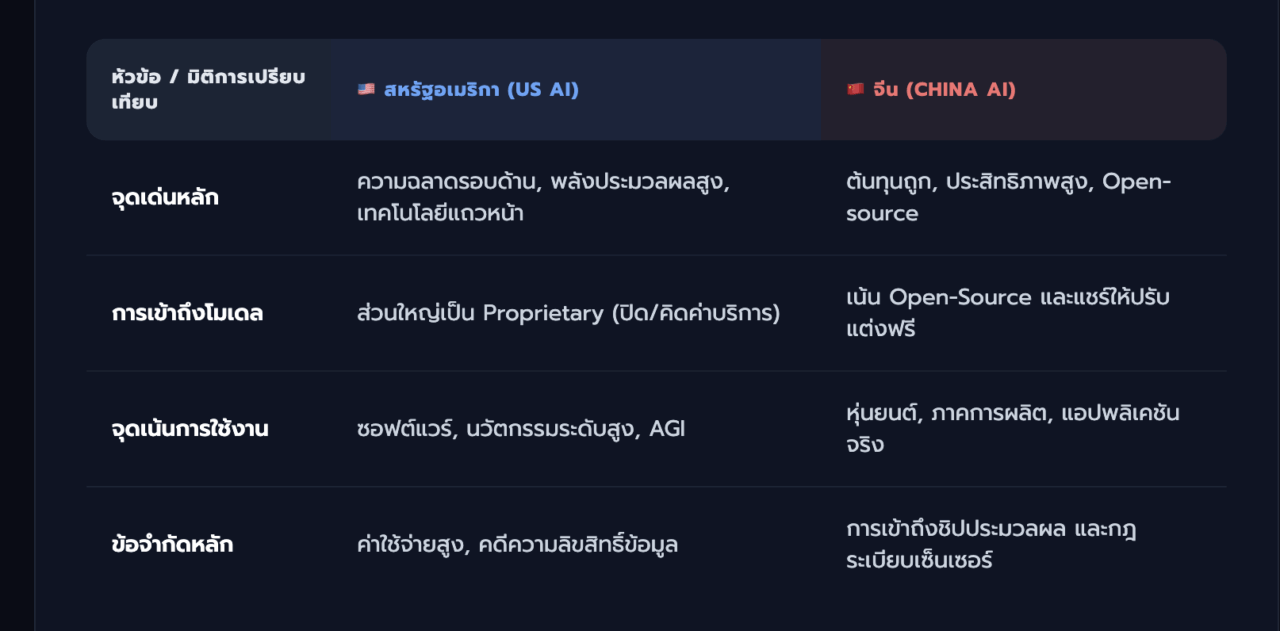The height and width of the screenshot is (631, 1280).
Task: Click the คดีความลิขสิทธิ์ข้อมูล text
Action: pos(578,546)
